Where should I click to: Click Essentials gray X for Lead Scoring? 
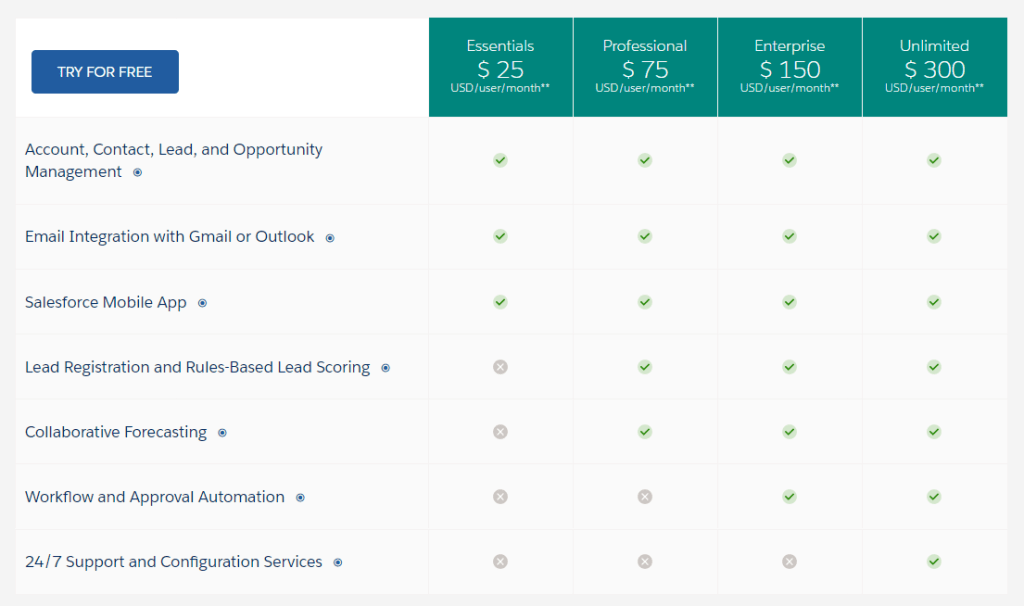[x=500, y=367]
